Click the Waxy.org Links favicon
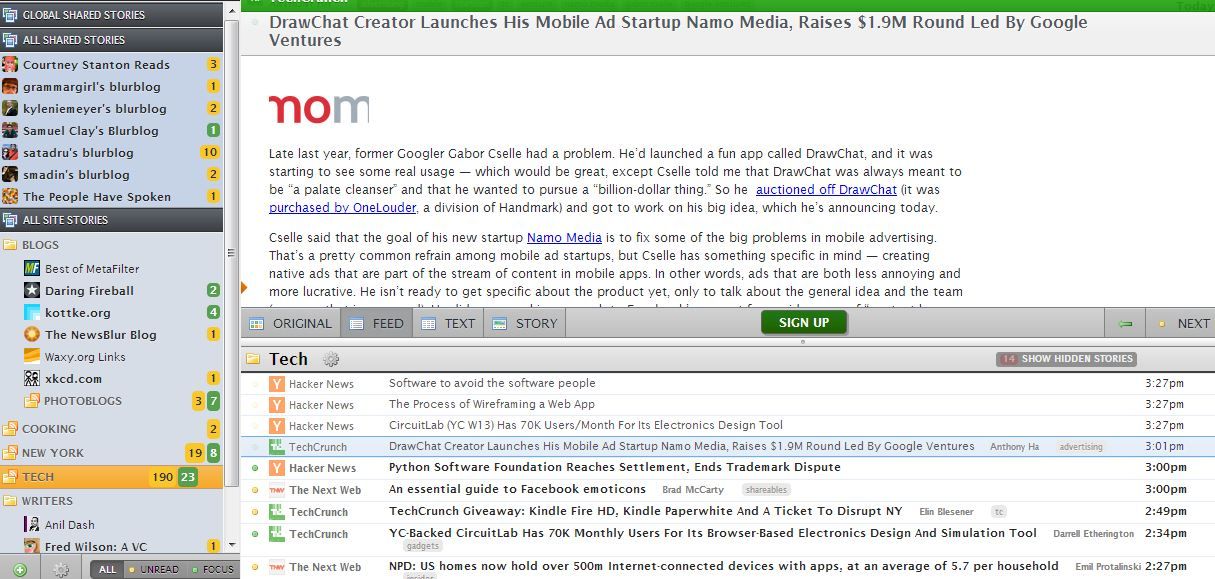This screenshot has height=579, width=1215. [32, 356]
